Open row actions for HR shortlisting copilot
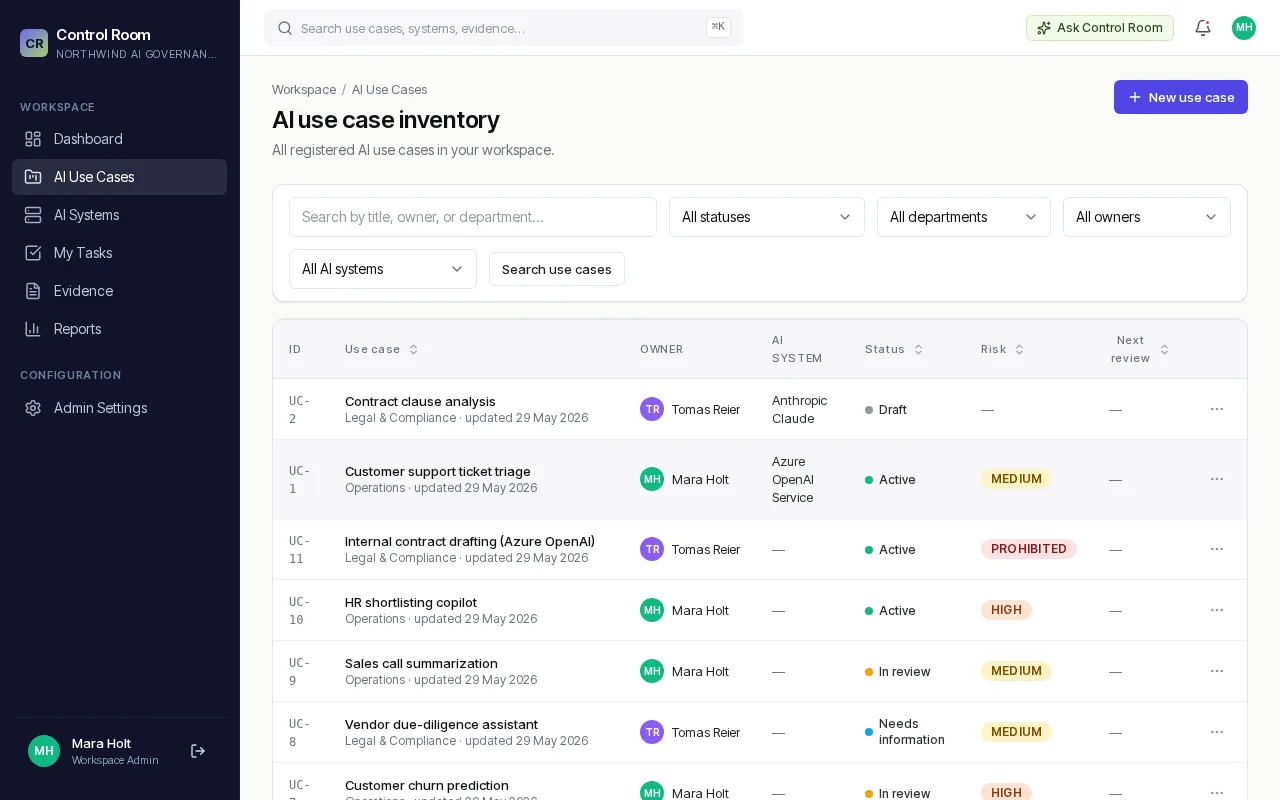The width and height of the screenshot is (1280, 800). tap(1217, 610)
